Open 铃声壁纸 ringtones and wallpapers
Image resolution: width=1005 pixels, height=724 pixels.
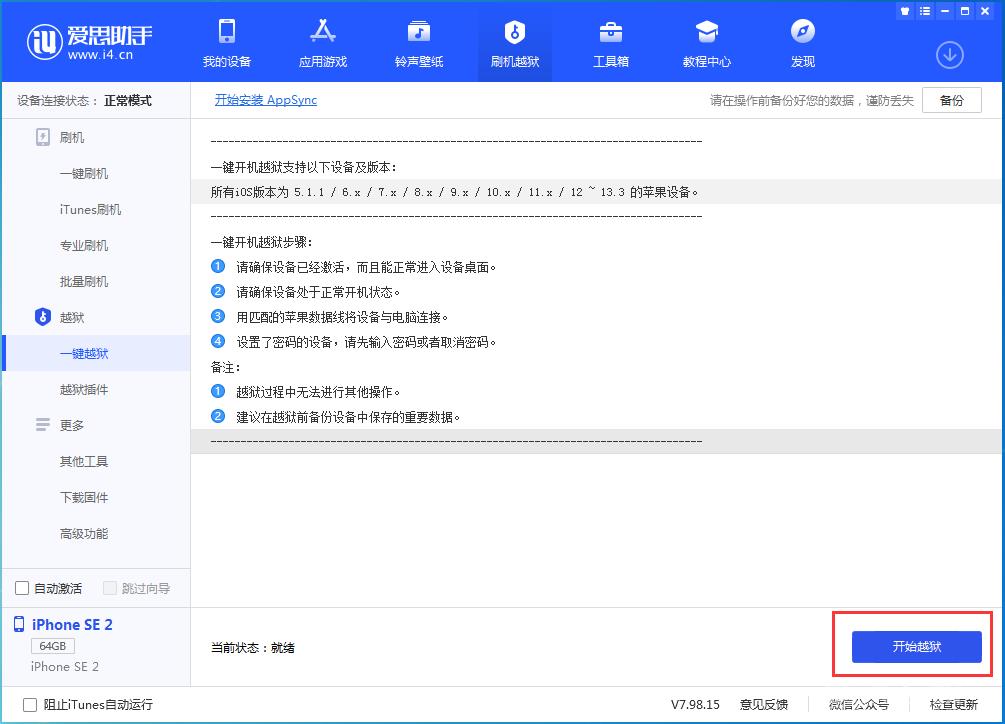click(x=418, y=42)
